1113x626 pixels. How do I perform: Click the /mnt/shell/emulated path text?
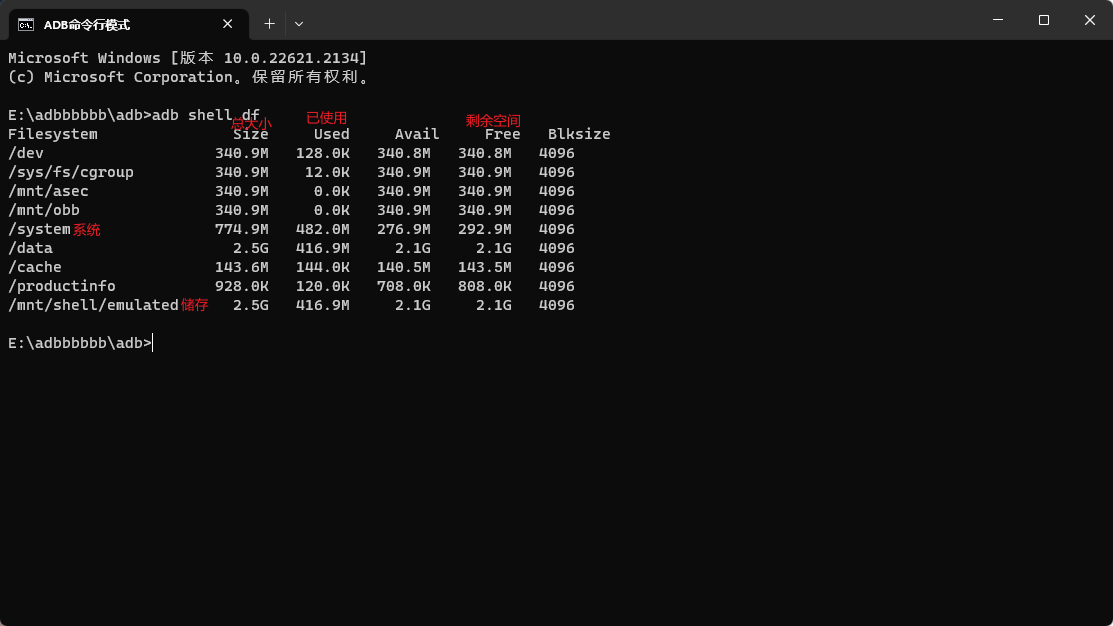[x=93, y=305]
